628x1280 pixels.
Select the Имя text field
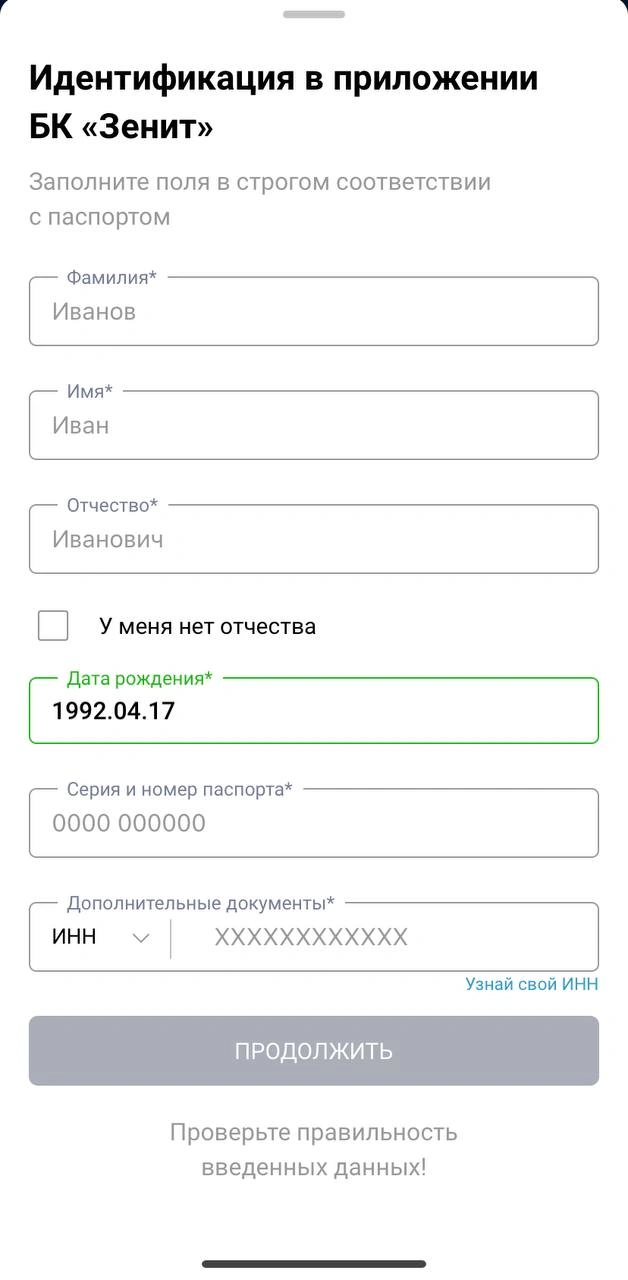314,425
